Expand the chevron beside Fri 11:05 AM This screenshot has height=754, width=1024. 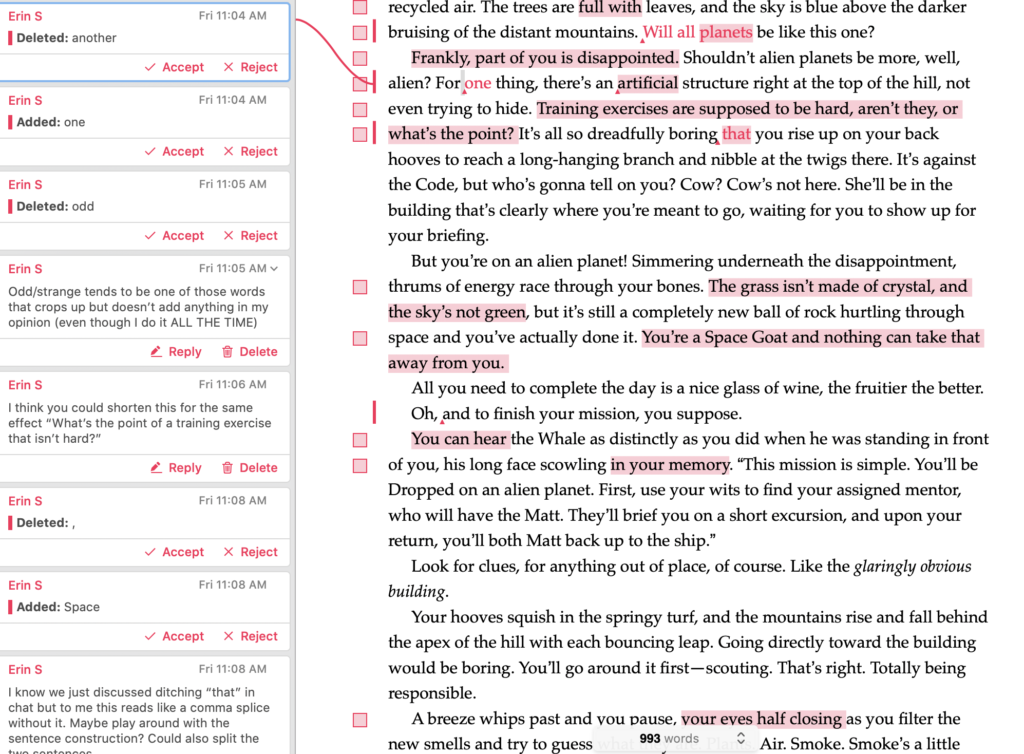point(274,269)
